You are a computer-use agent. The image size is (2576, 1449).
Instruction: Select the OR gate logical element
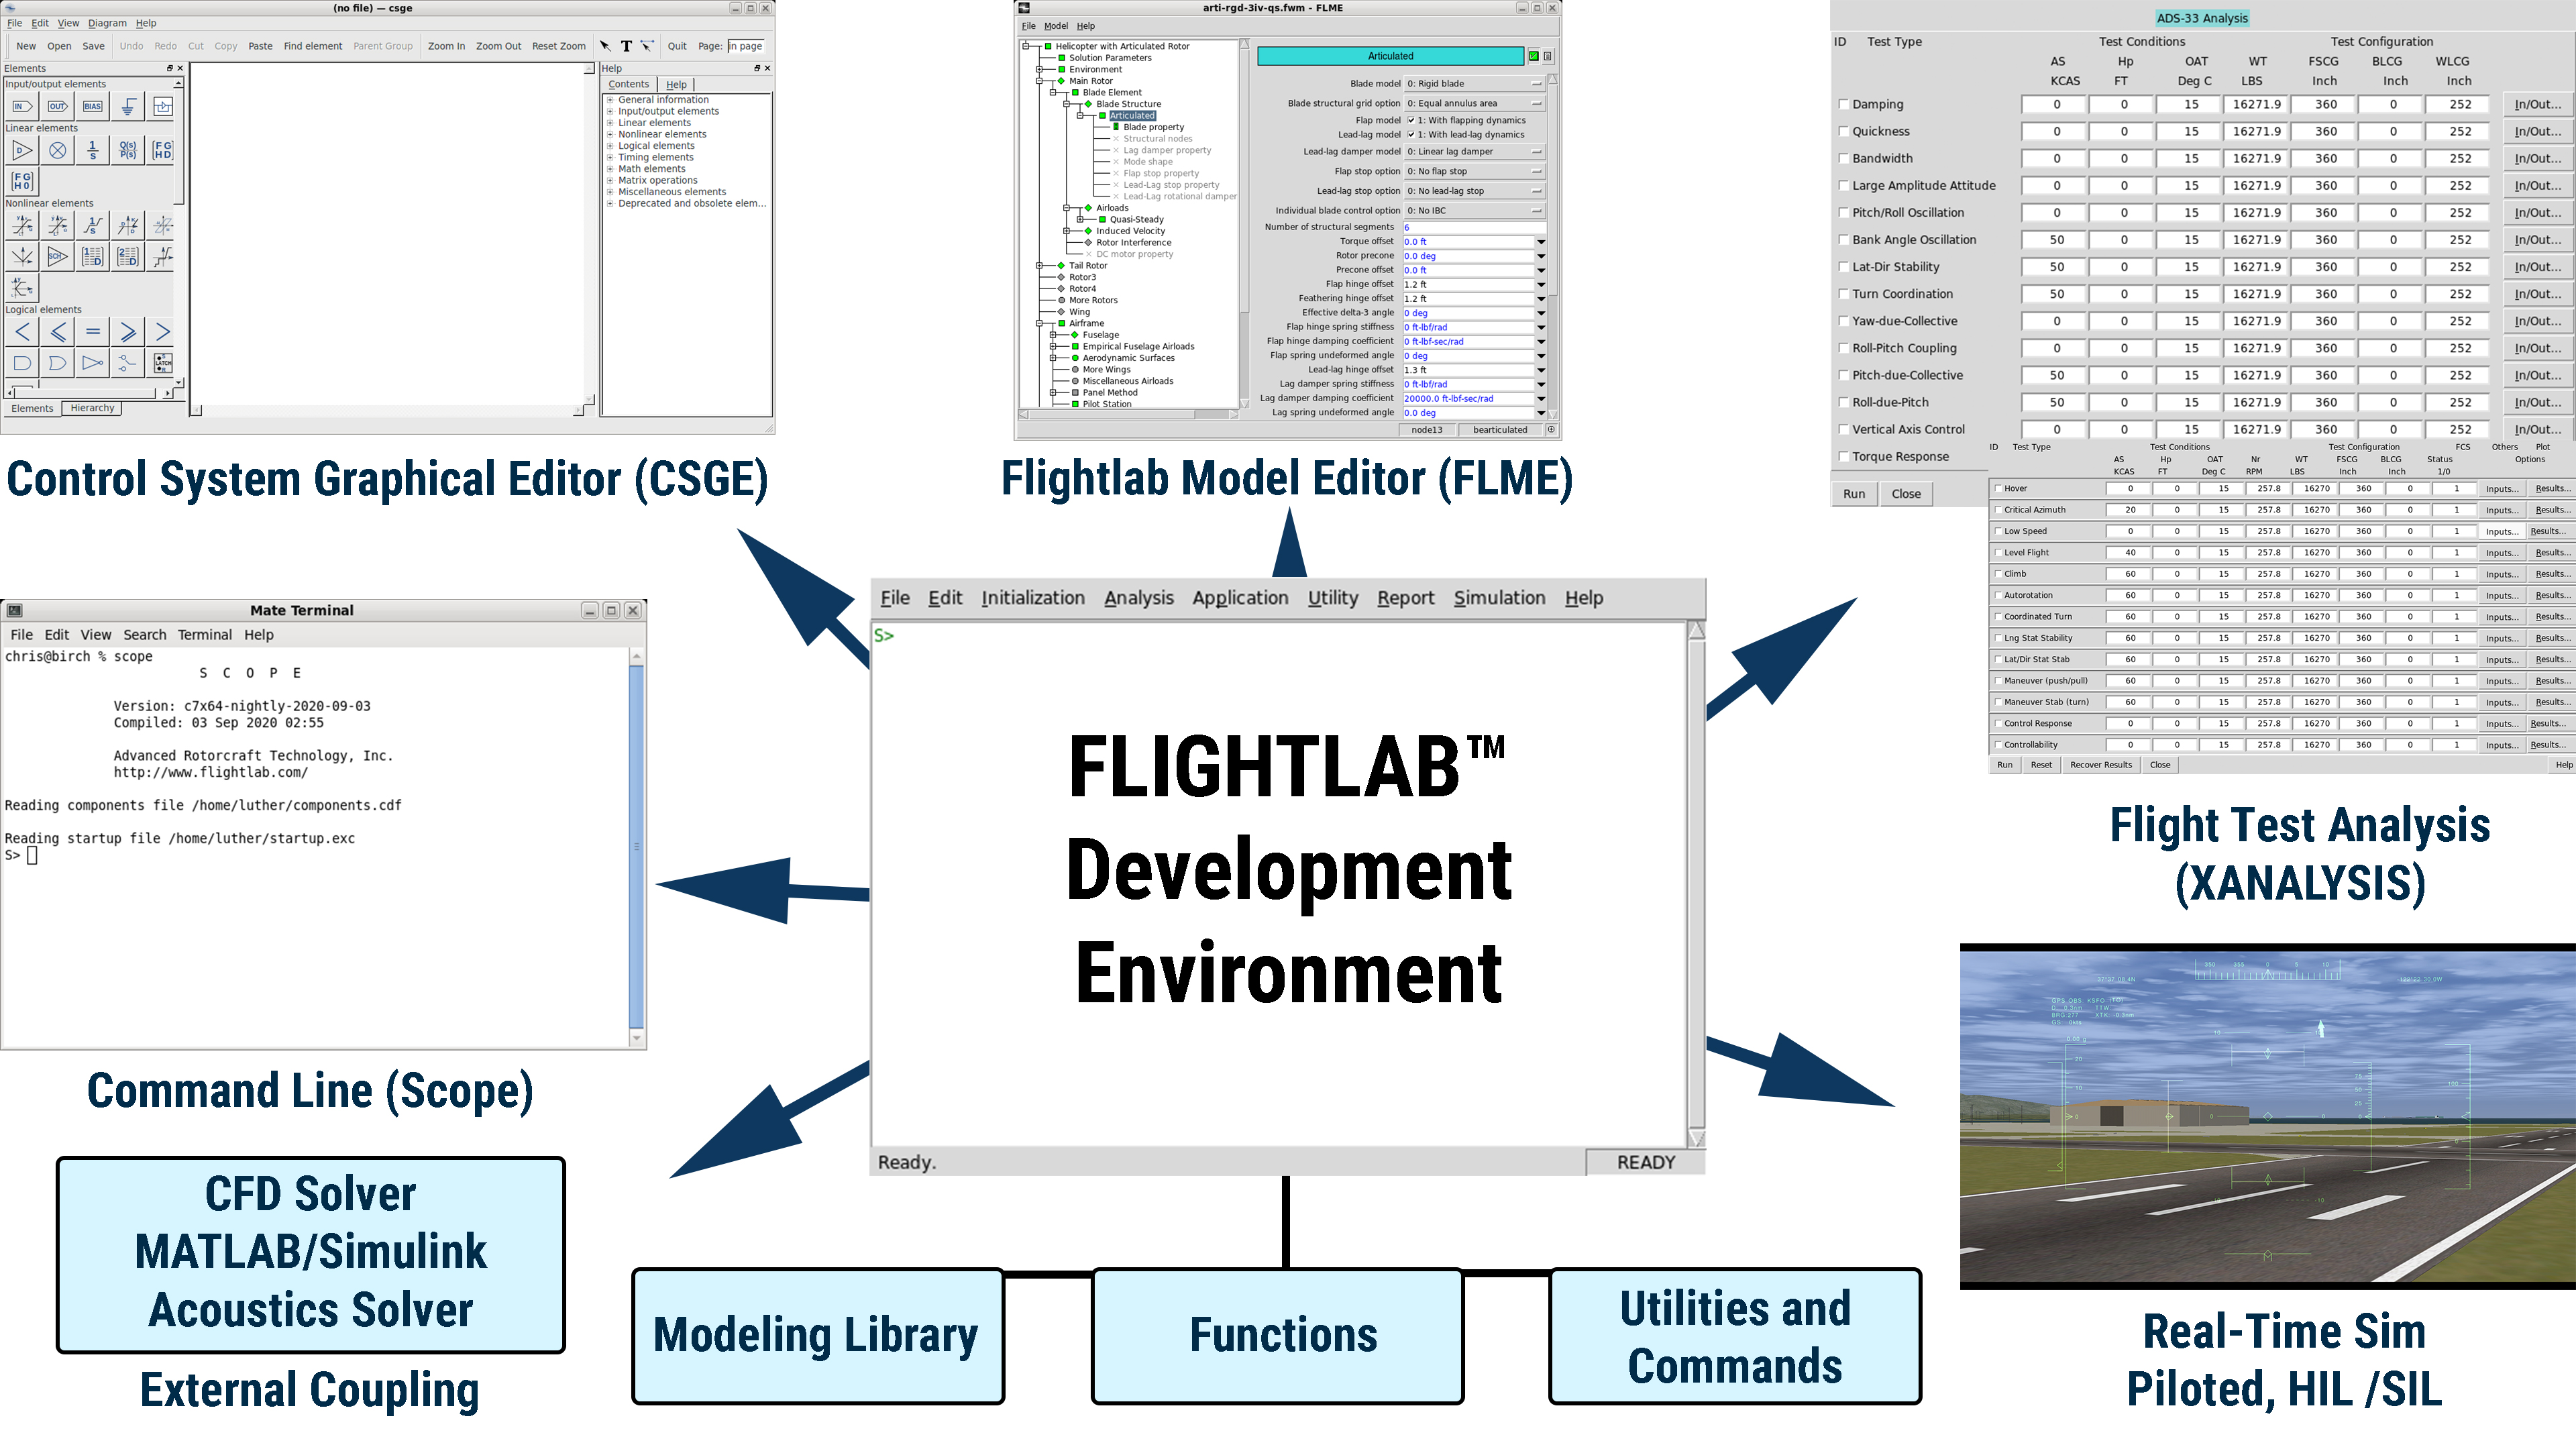coord(58,363)
